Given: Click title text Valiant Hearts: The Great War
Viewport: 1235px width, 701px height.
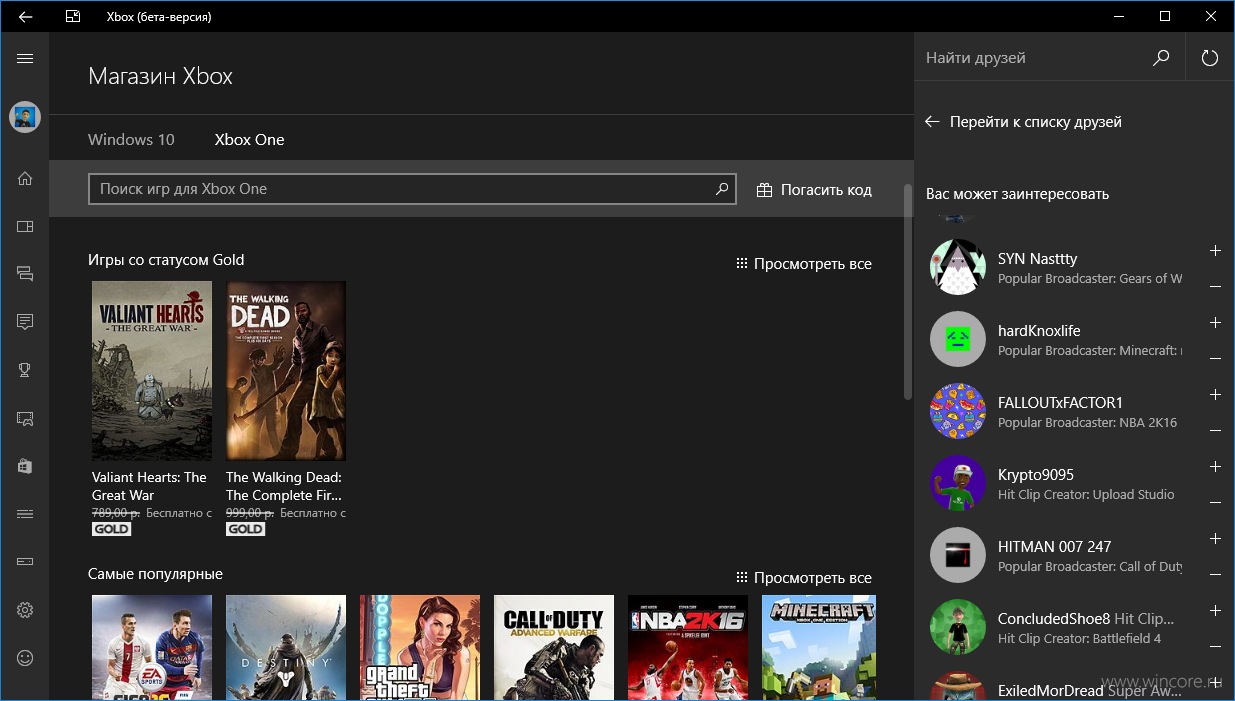Looking at the screenshot, I should (149, 486).
